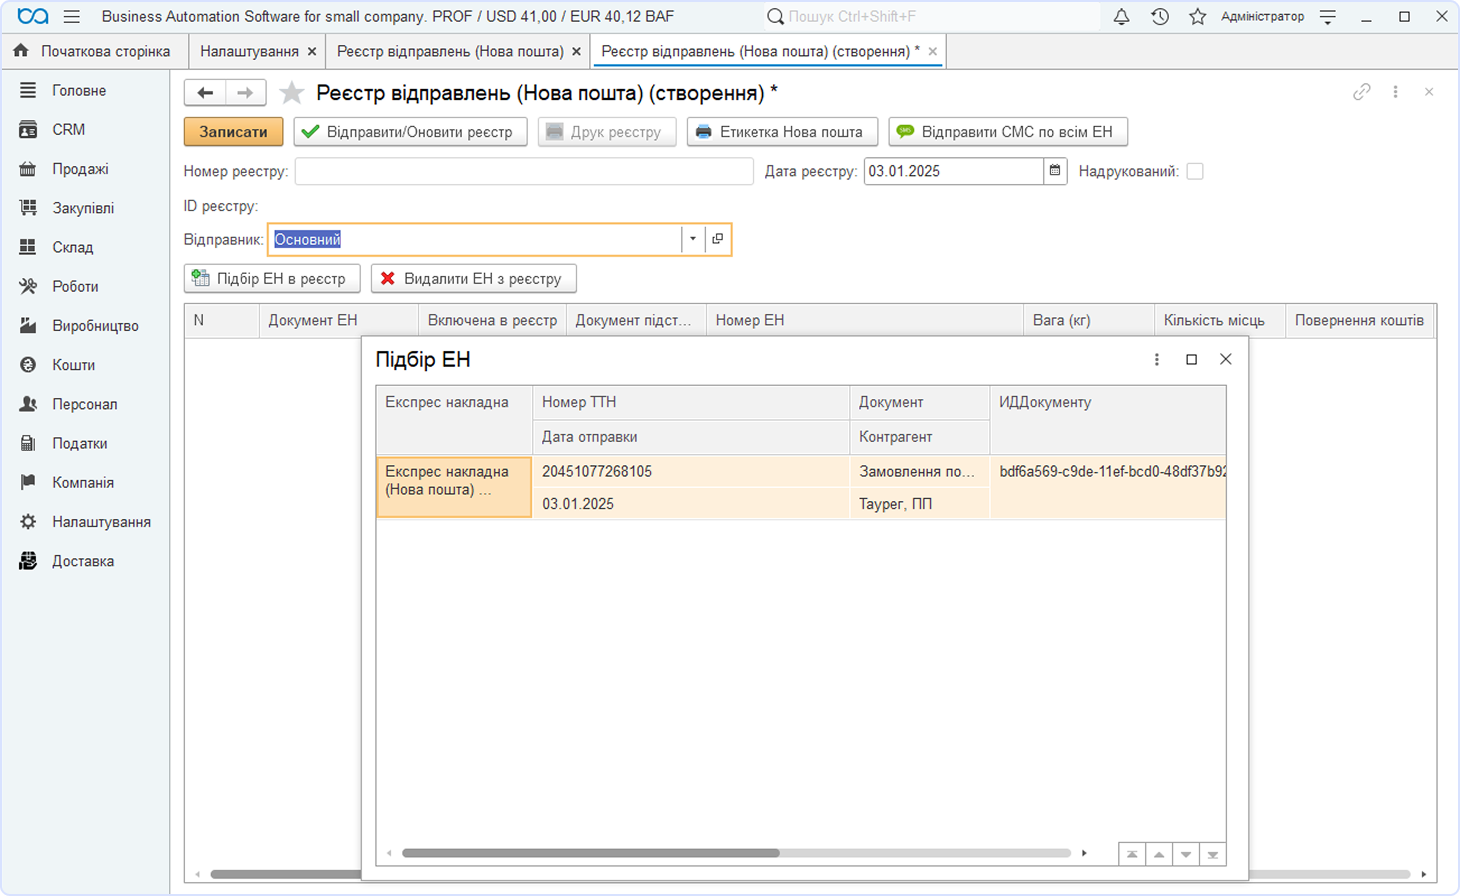Viewport: 1460px width, 896px height.
Task: Click the search field Пошук
Action: (932, 17)
